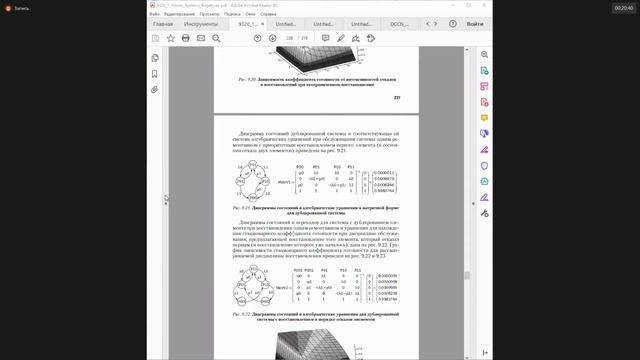Send file by email envelope icon

(201, 38)
